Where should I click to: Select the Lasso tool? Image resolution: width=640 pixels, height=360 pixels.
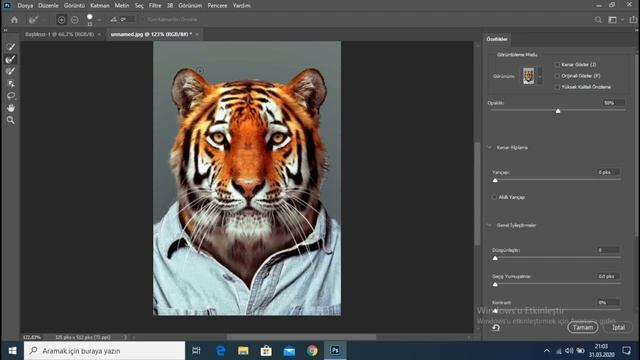click(x=11, y=96)
